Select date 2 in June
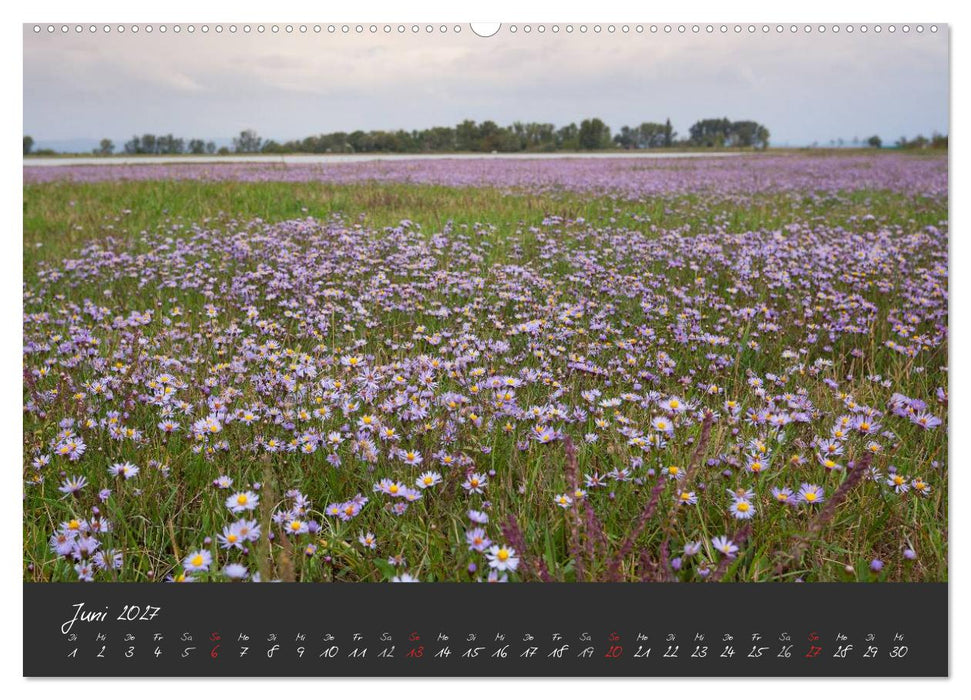 [101, 652]
